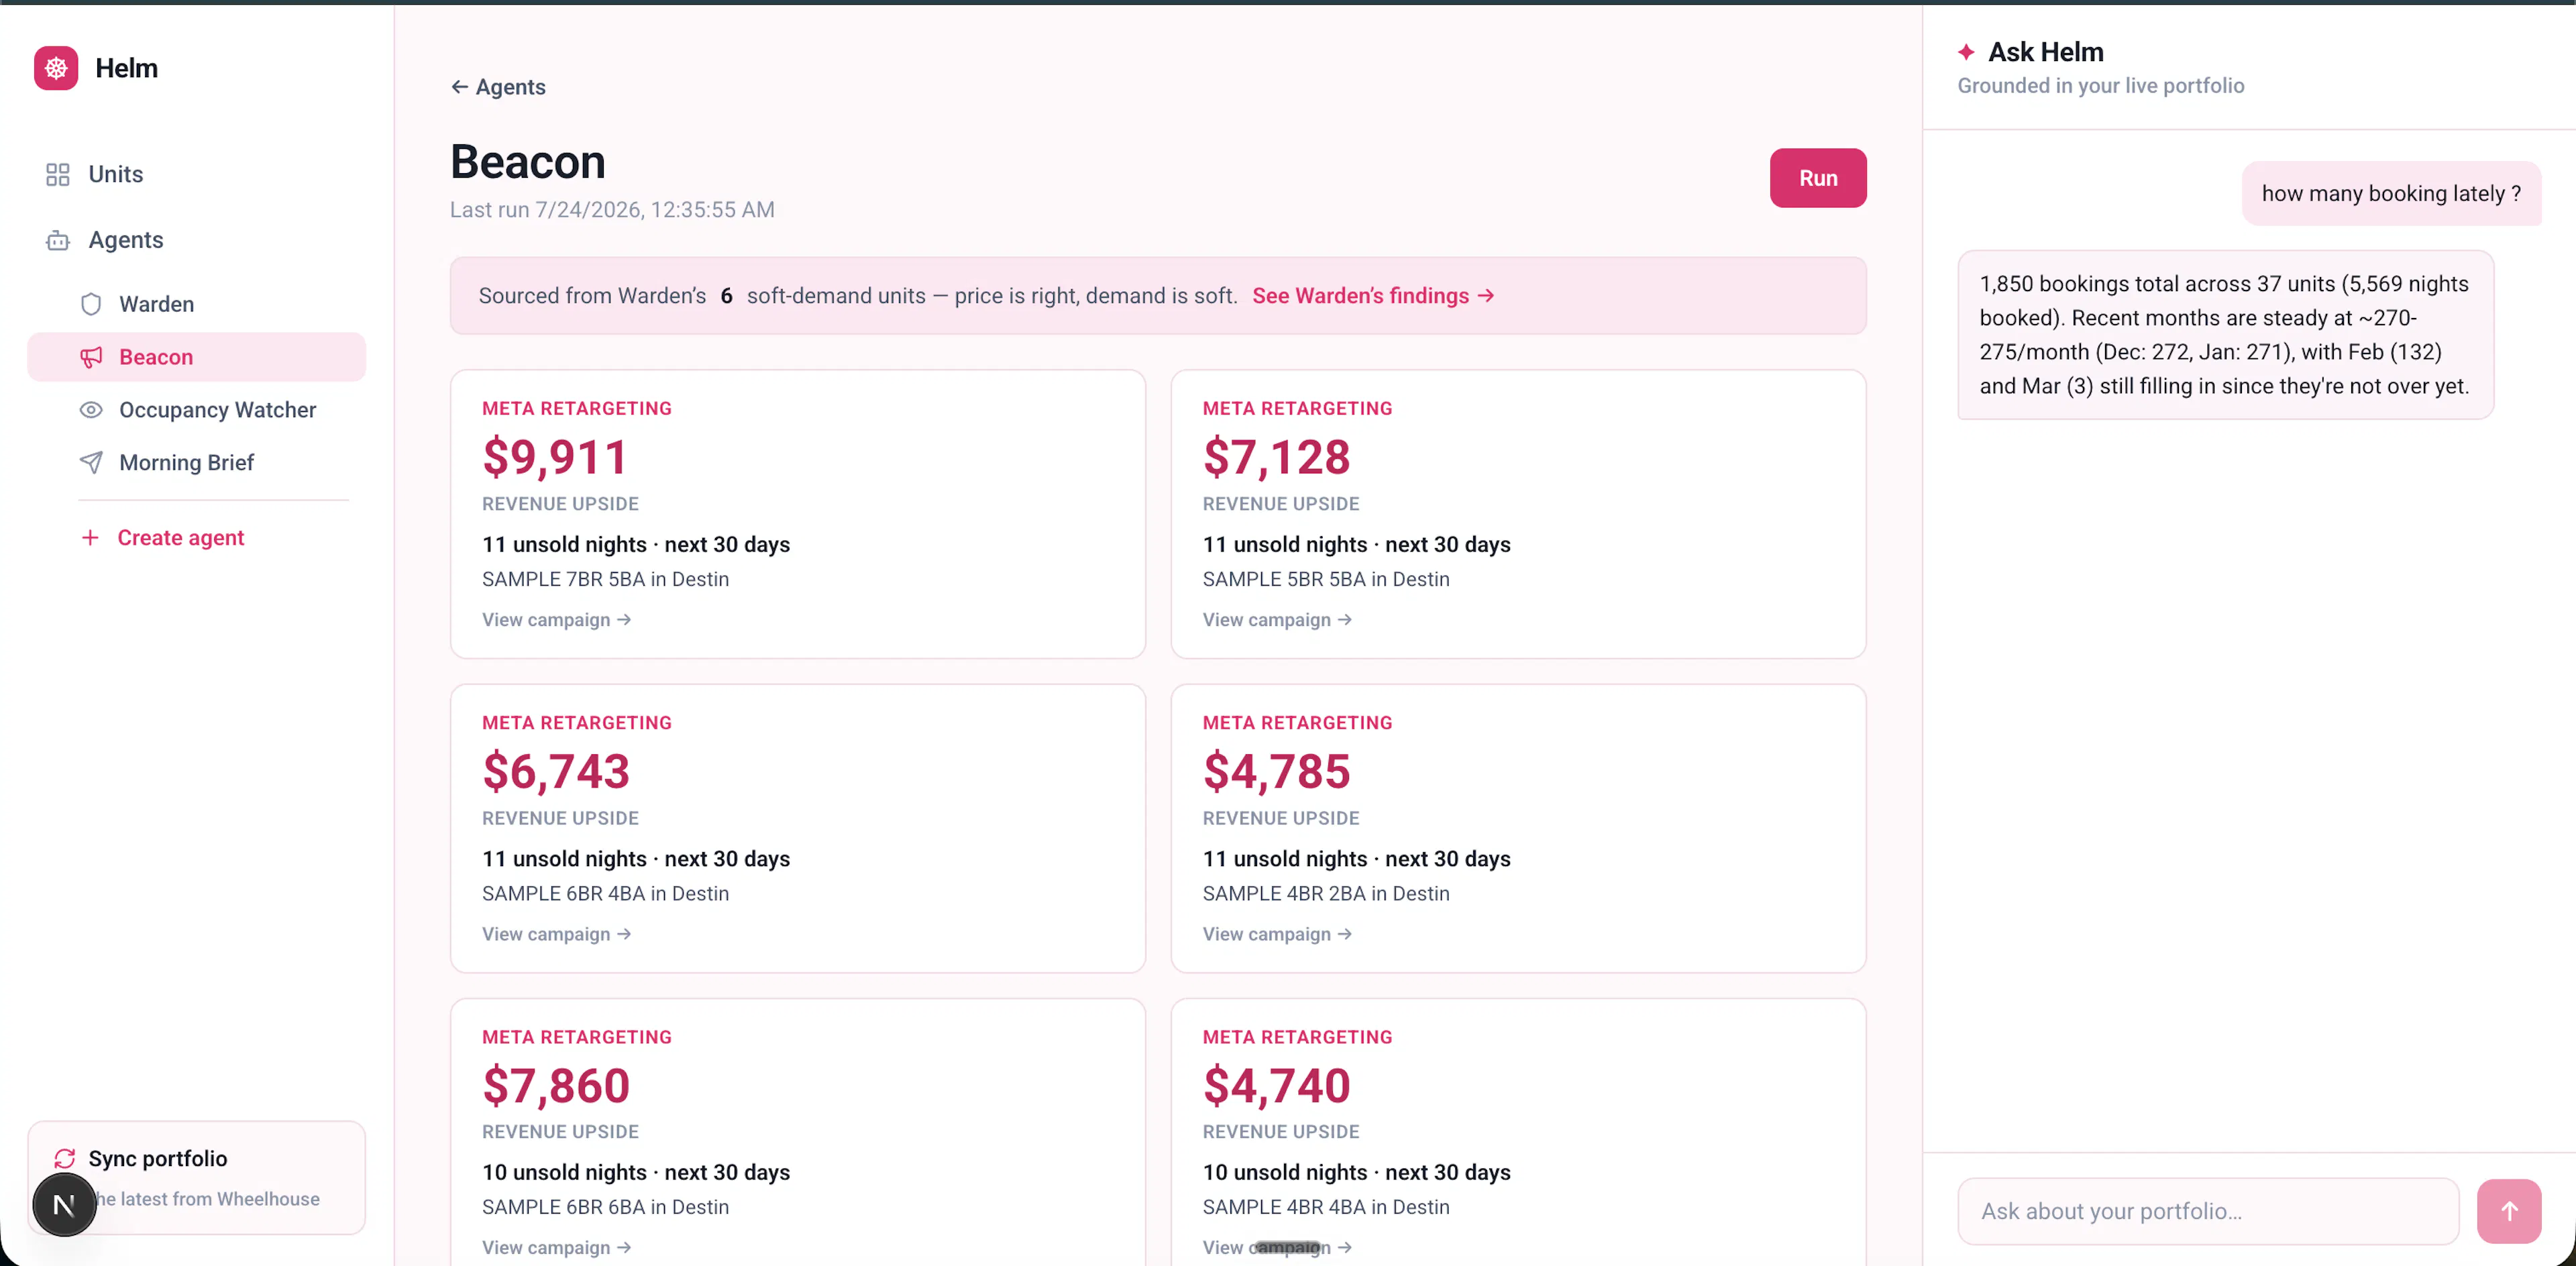Screen dimensions: 2576x1266
Task: View campaign for SAMPLE 4BR 2BA
Action: click(x=1276, y=934)
